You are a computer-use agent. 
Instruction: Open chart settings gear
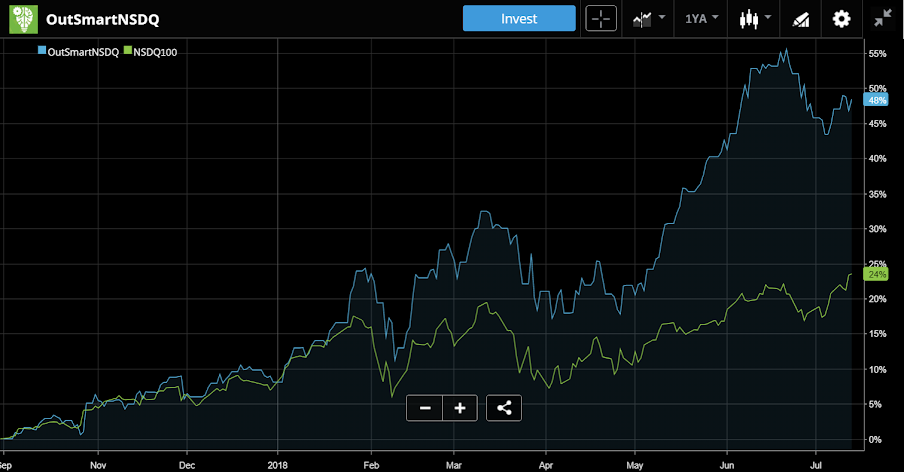[841, 19]
